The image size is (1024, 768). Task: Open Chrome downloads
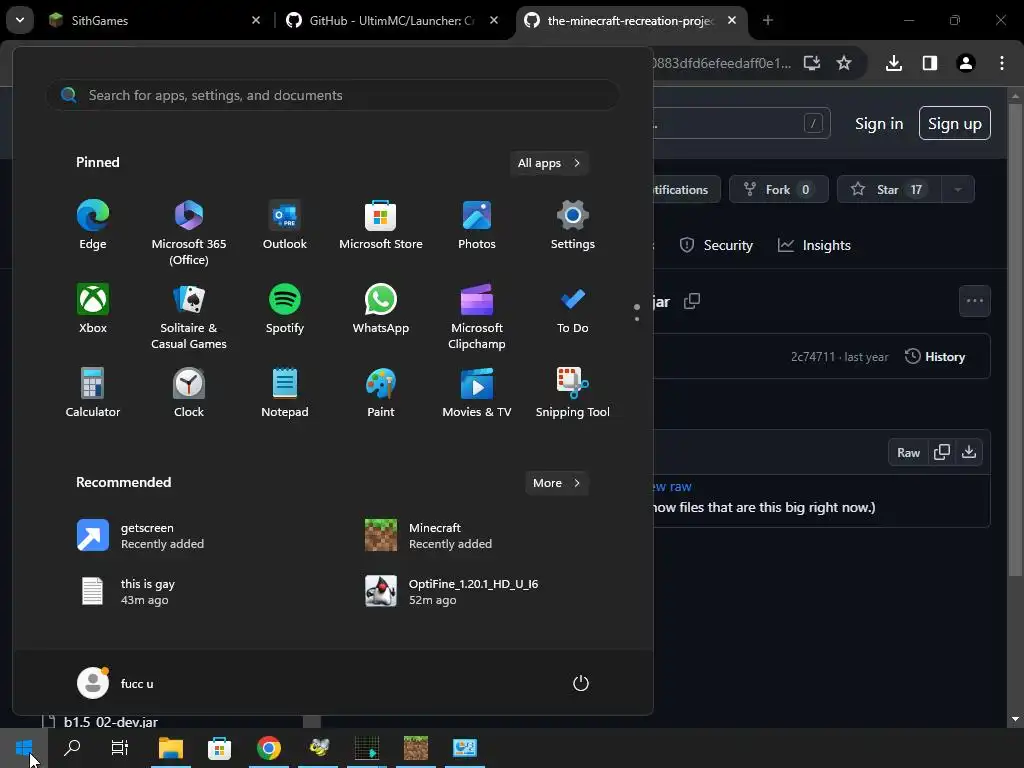coord(894,63)
